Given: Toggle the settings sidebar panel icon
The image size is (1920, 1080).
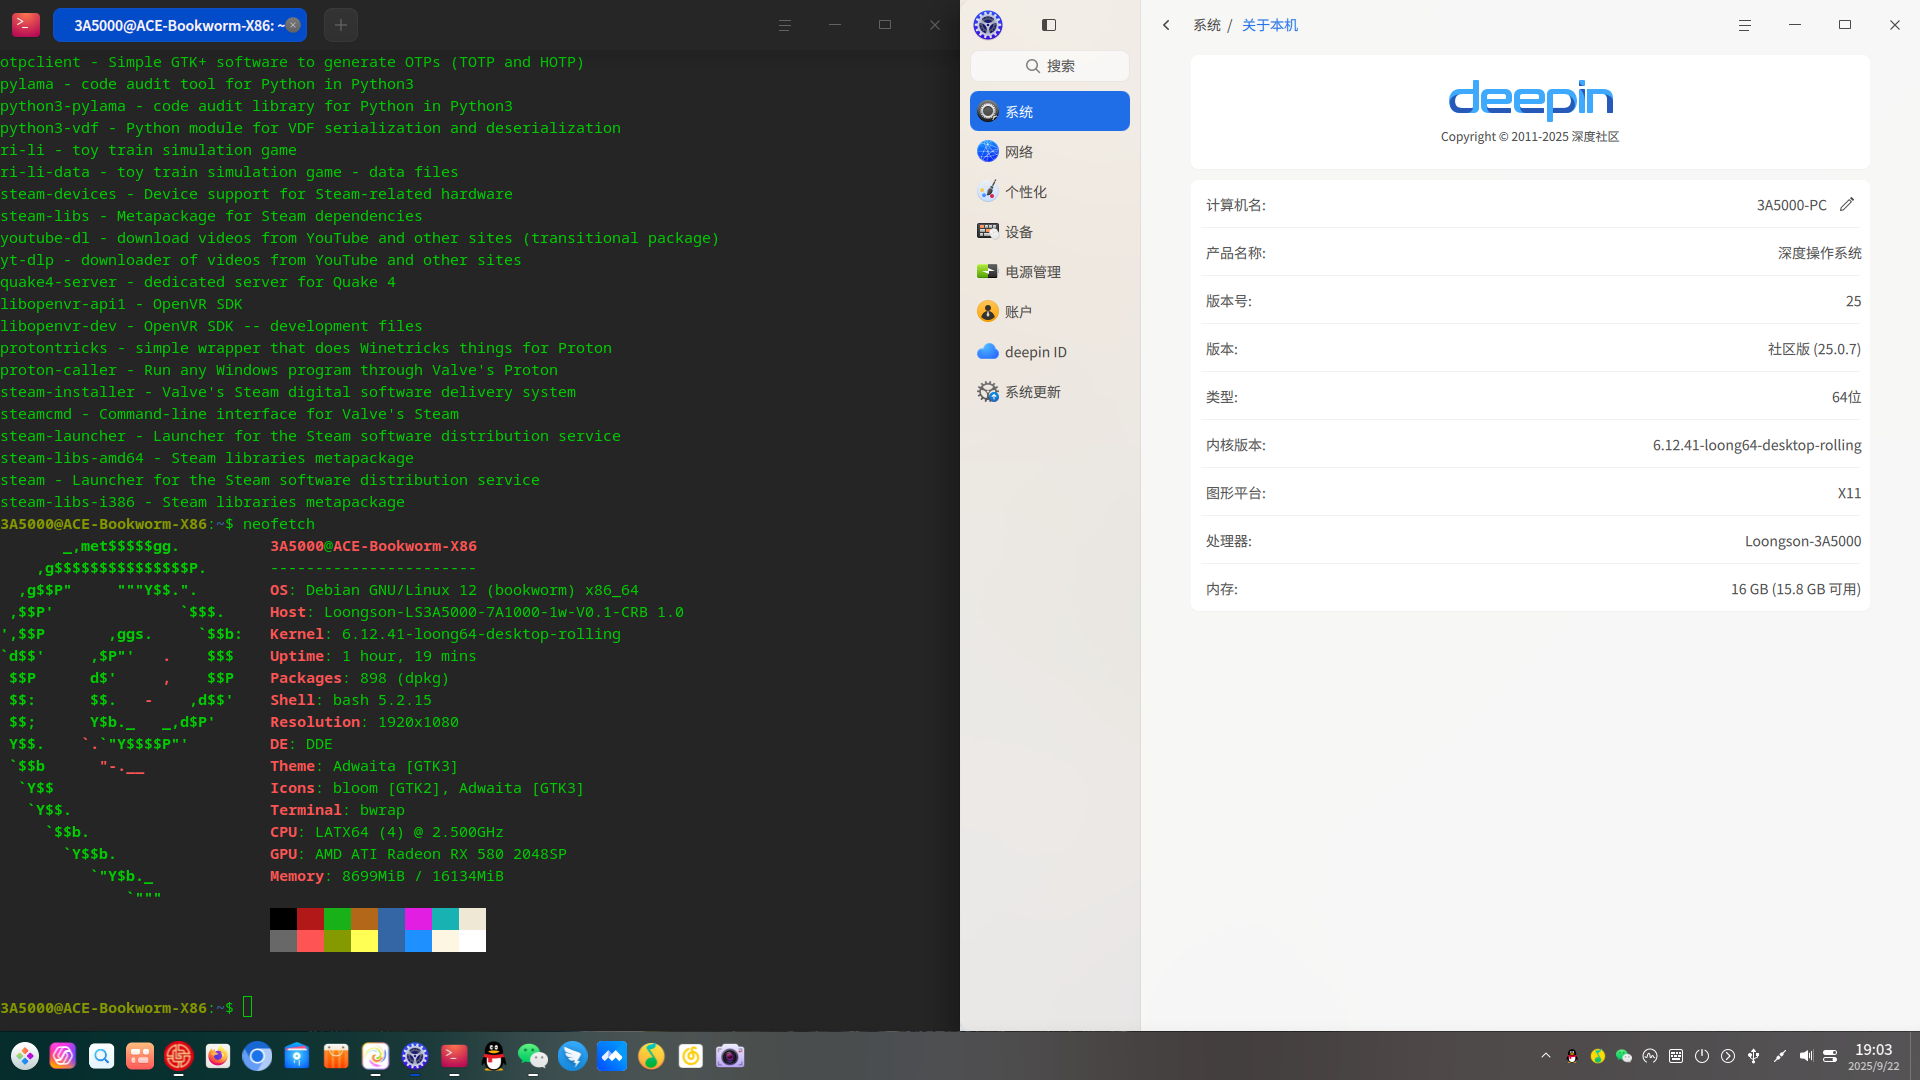Looking at the screenshot, I should (x=1049, y=25).
